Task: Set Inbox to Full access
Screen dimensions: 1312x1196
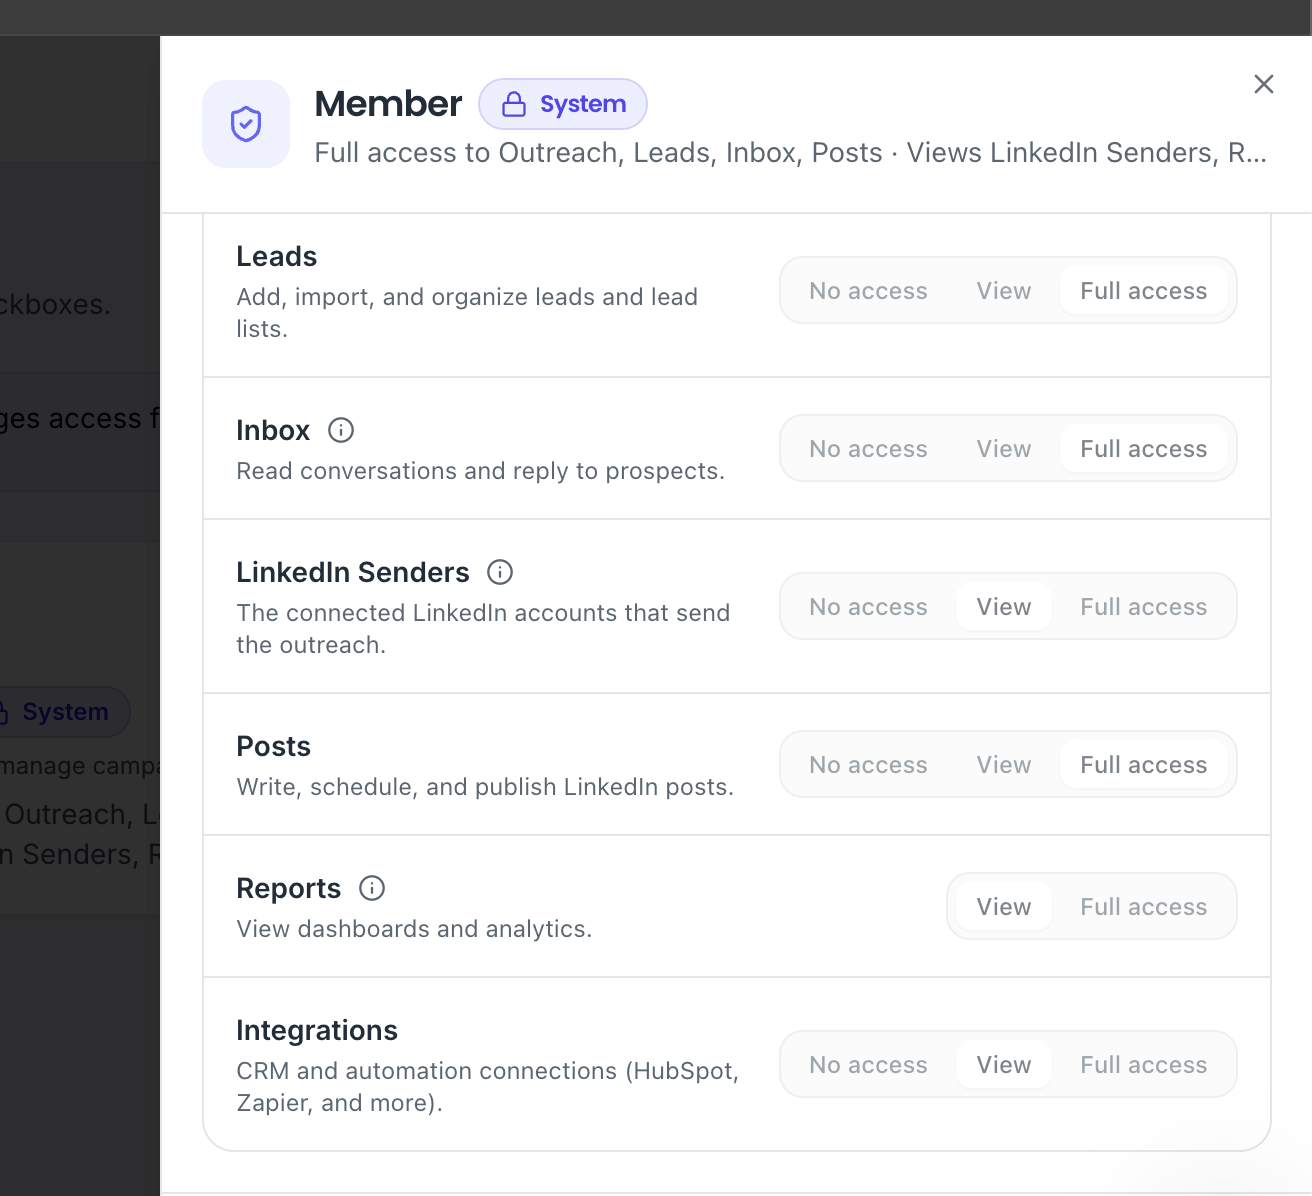Action: pos(1144,449)
